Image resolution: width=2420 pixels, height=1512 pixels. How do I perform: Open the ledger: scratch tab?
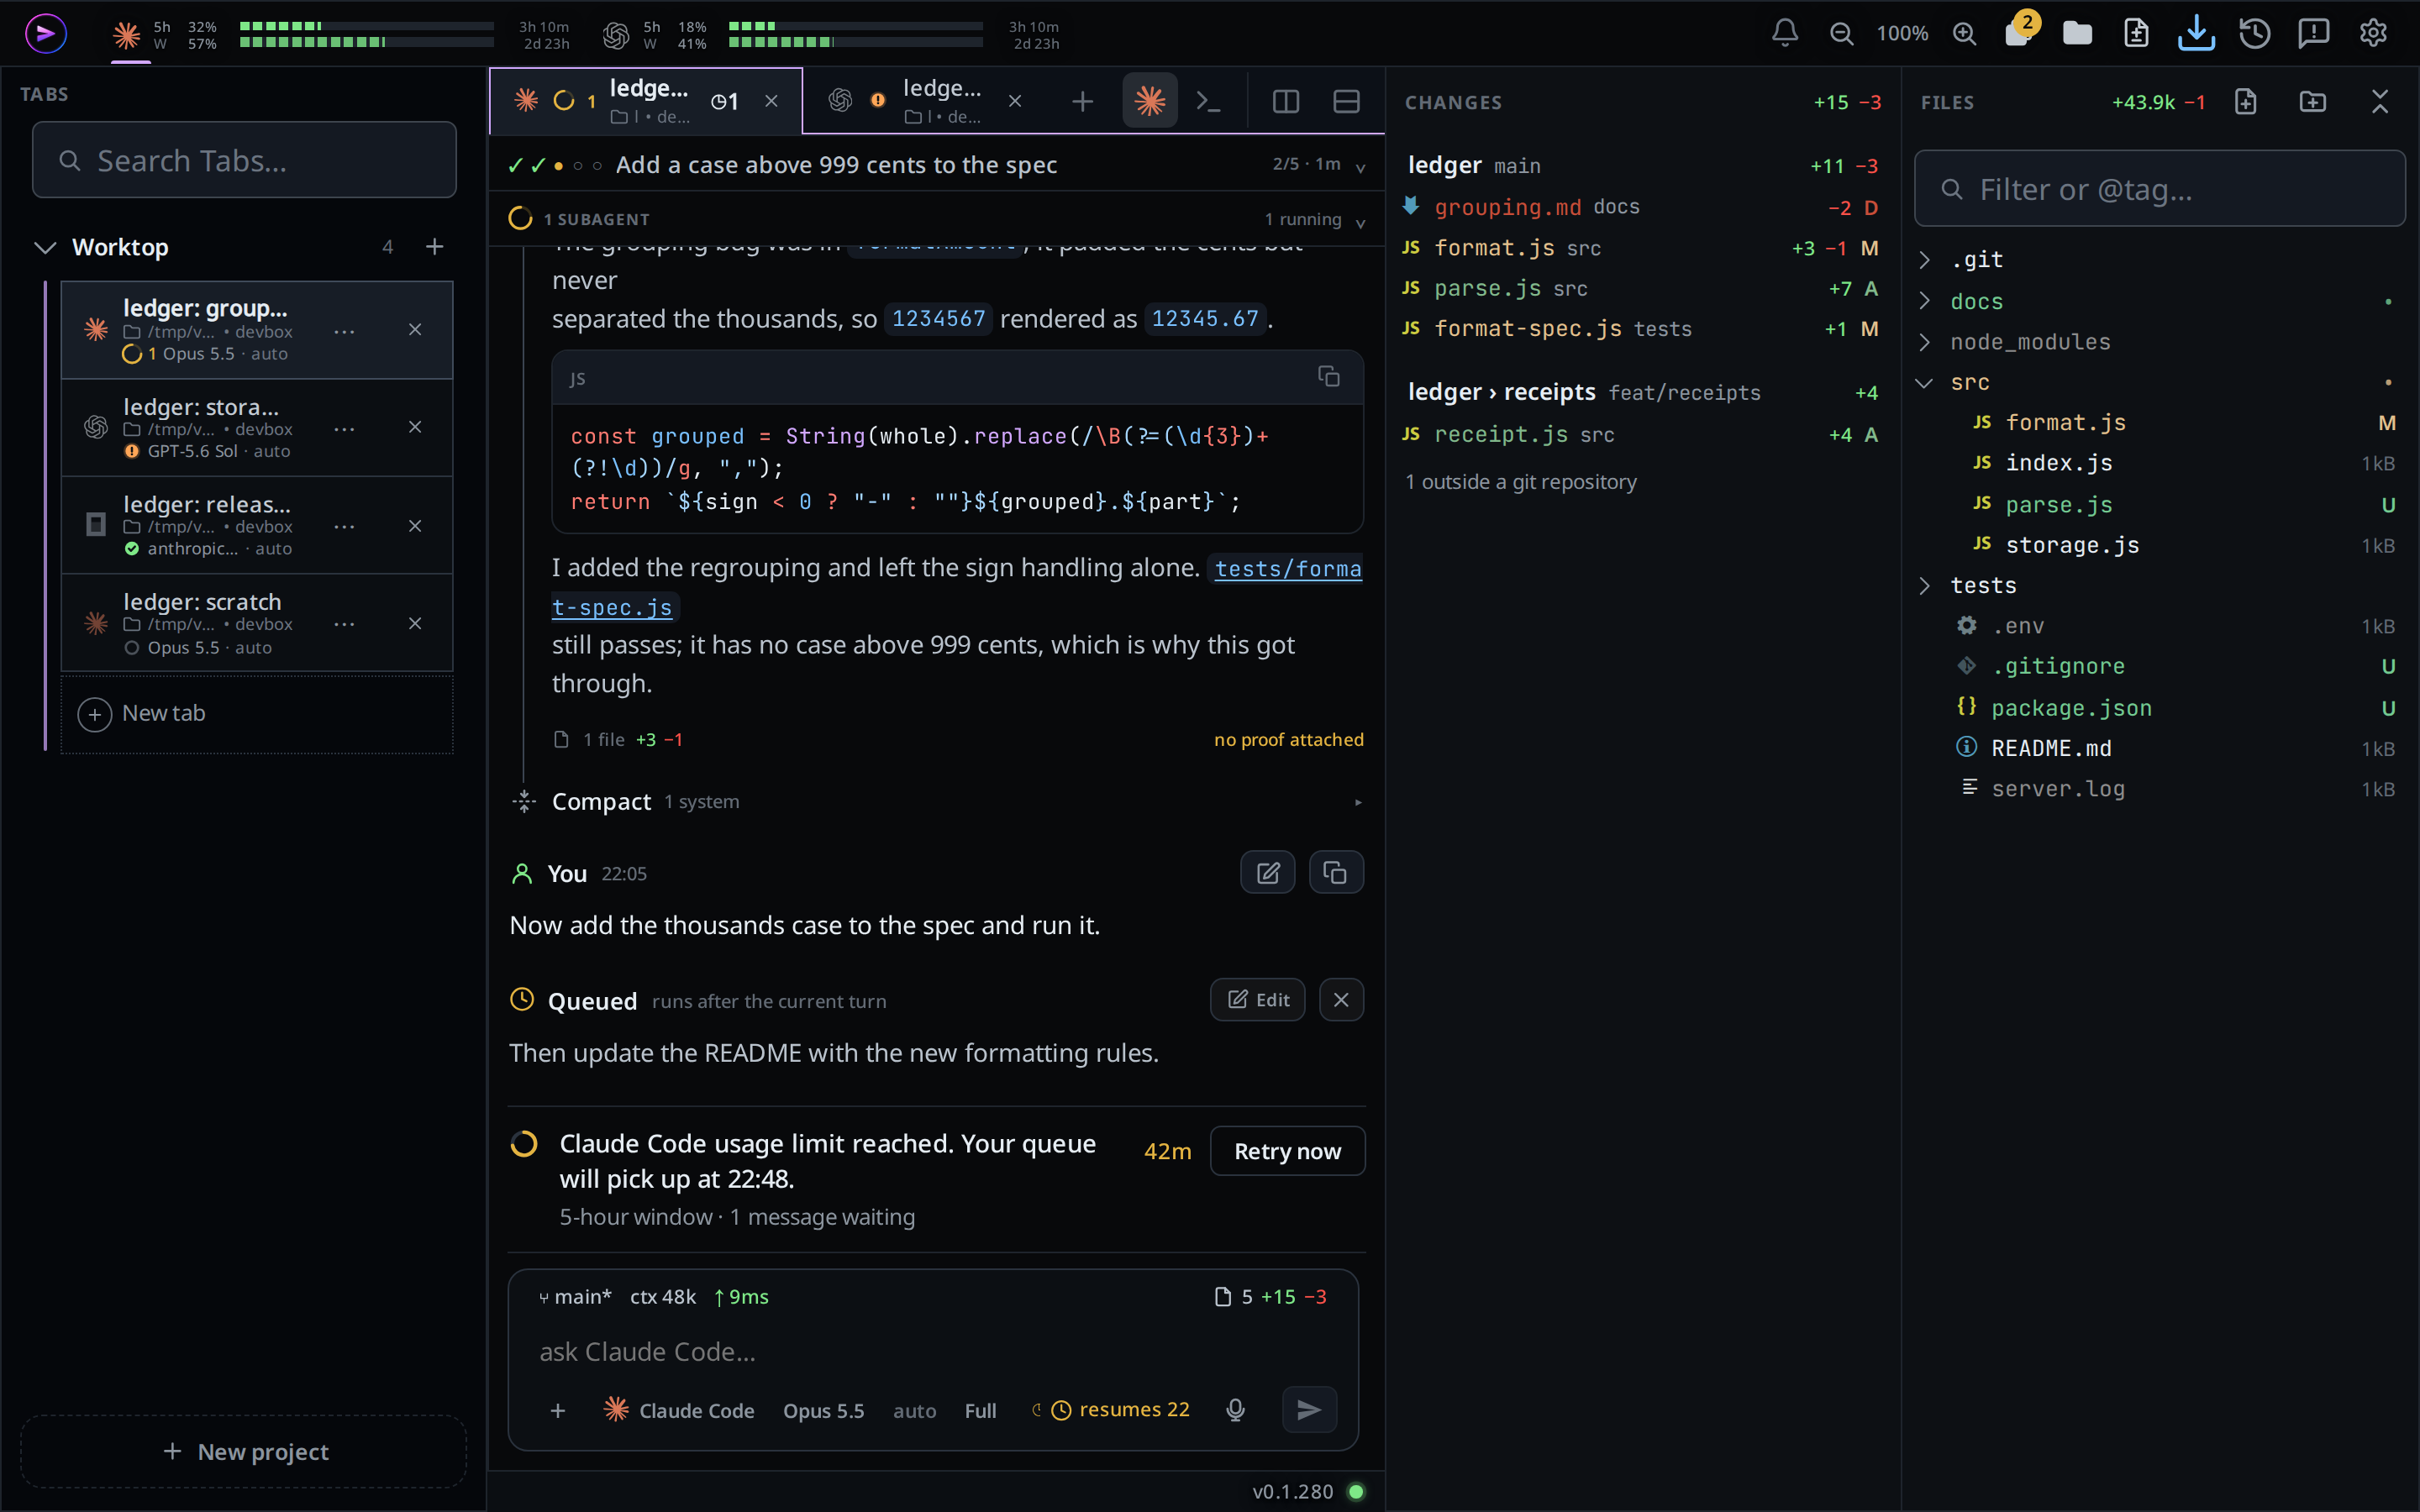coord(257,622)
